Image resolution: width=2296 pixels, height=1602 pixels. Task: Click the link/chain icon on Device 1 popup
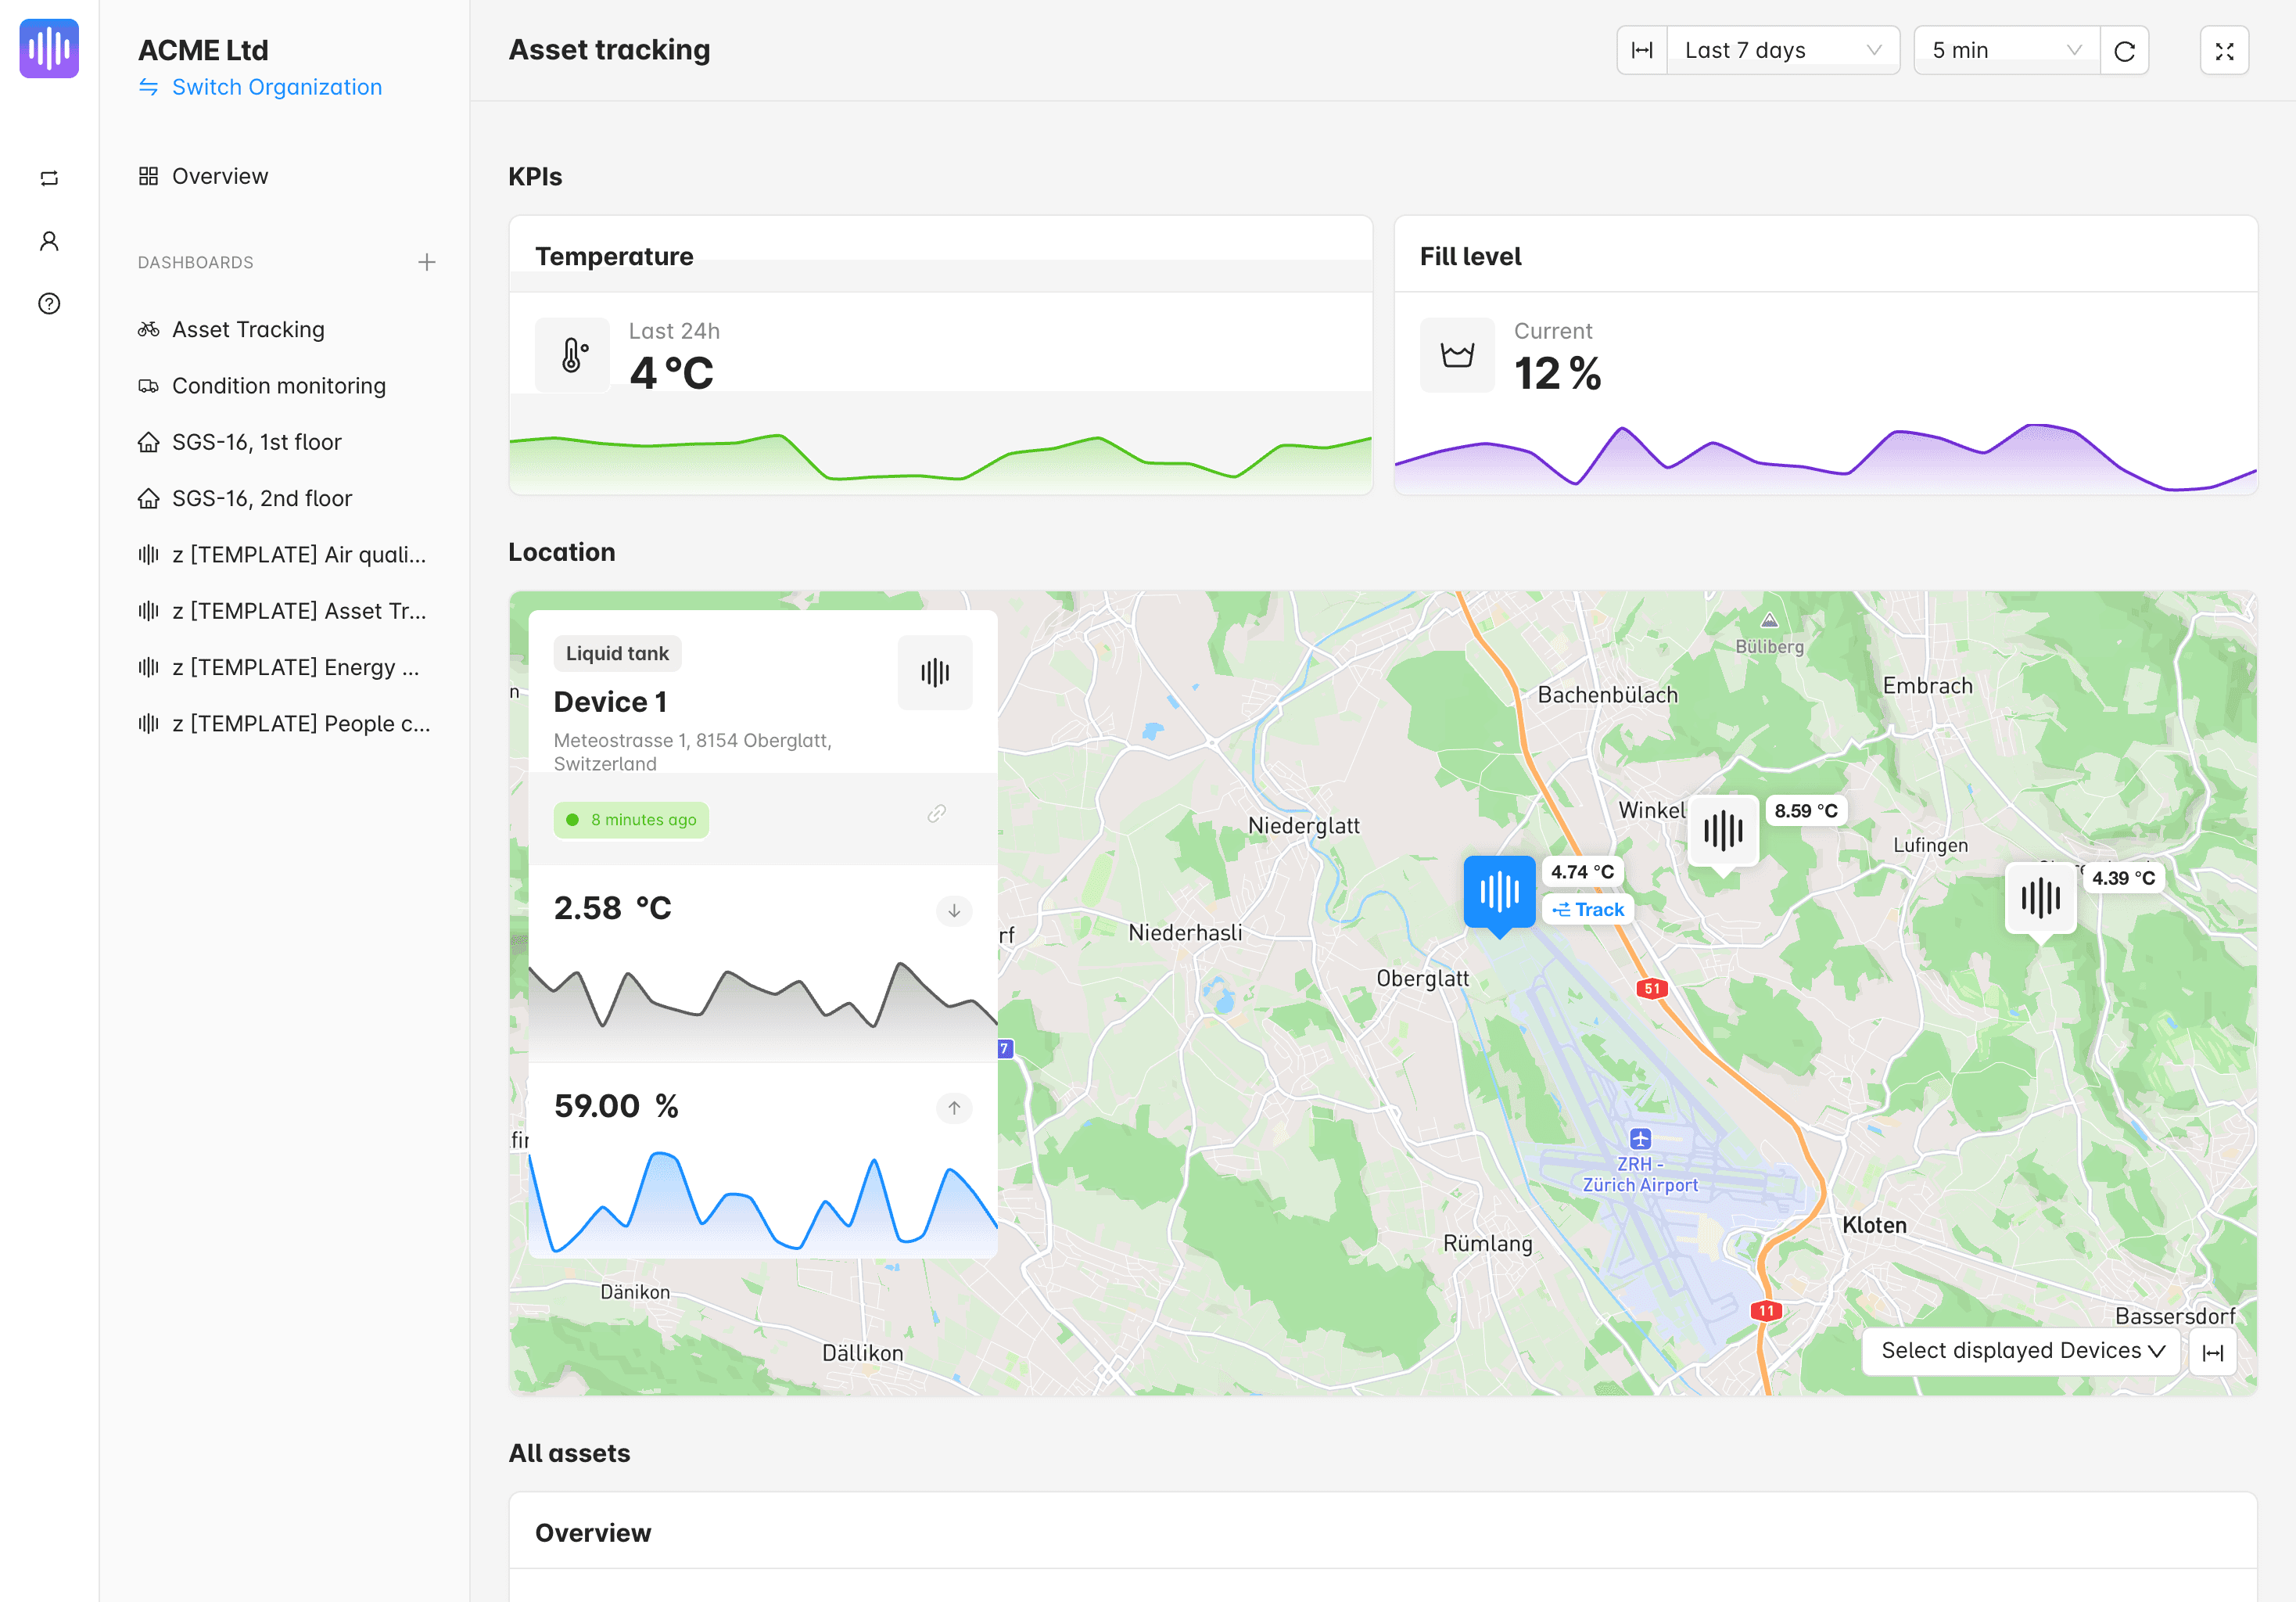[x=937, y=818]
